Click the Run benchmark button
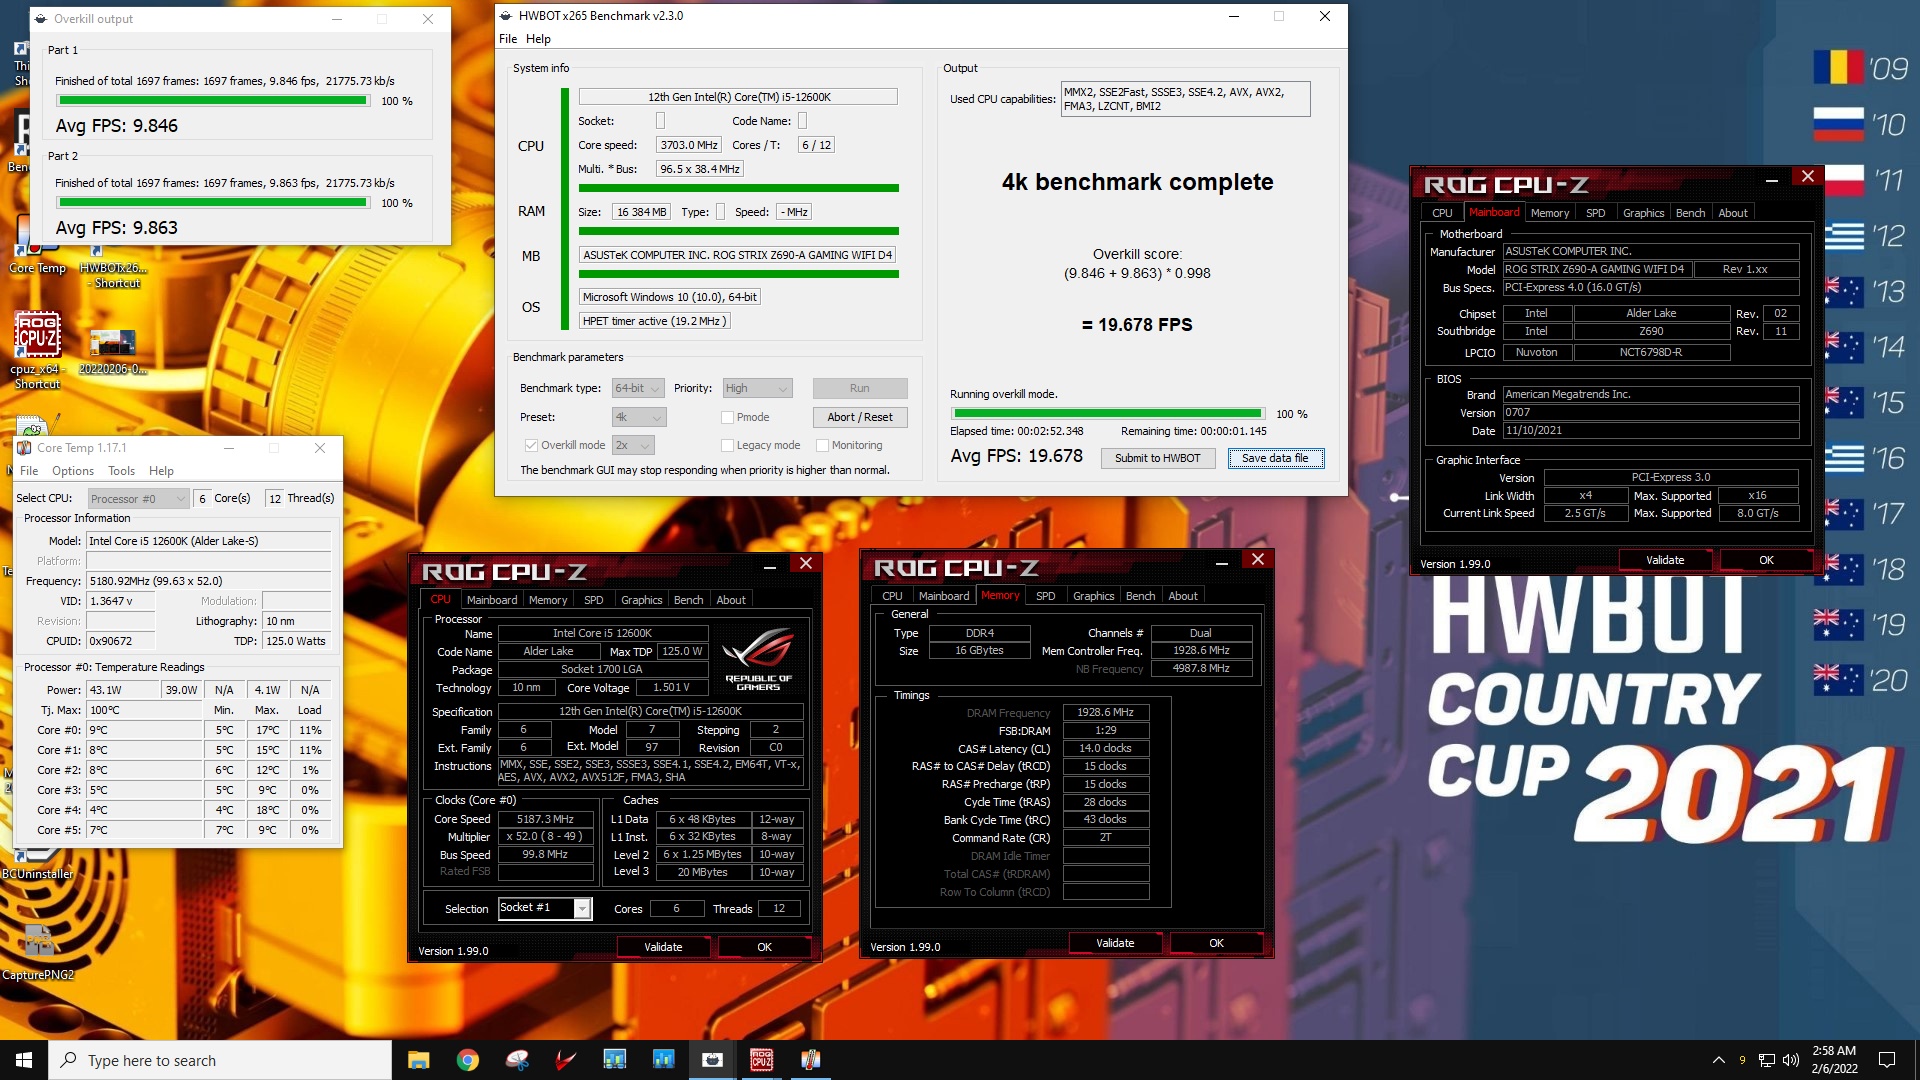 (x=859, y=388)
